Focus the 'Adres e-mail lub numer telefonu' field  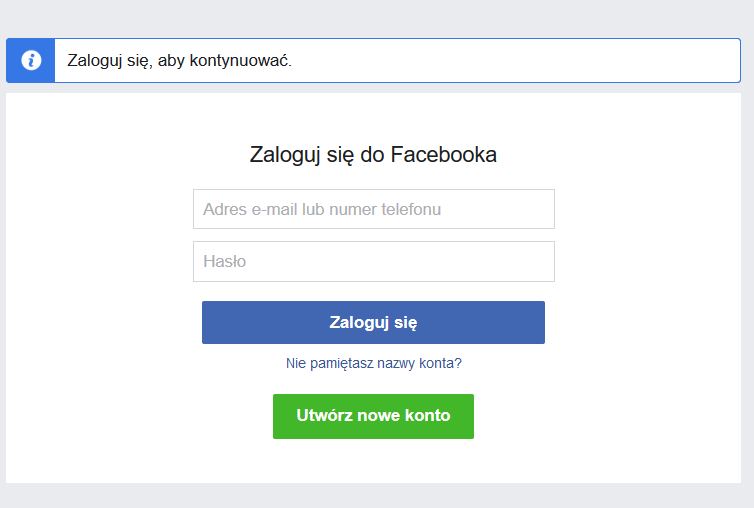pos(373,209)
